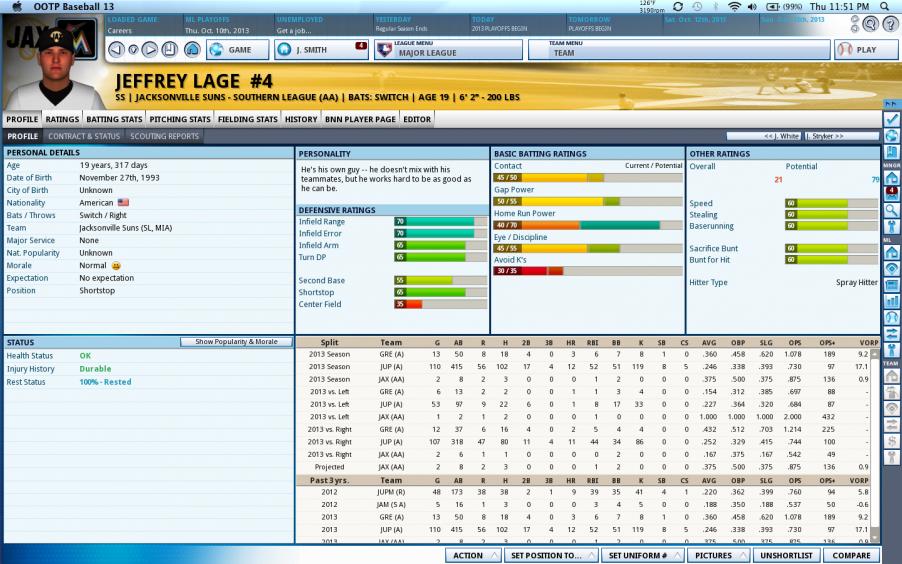Open the SET UNIFORM # dropdown
902x564 pixels.
(x=643, y=555)
